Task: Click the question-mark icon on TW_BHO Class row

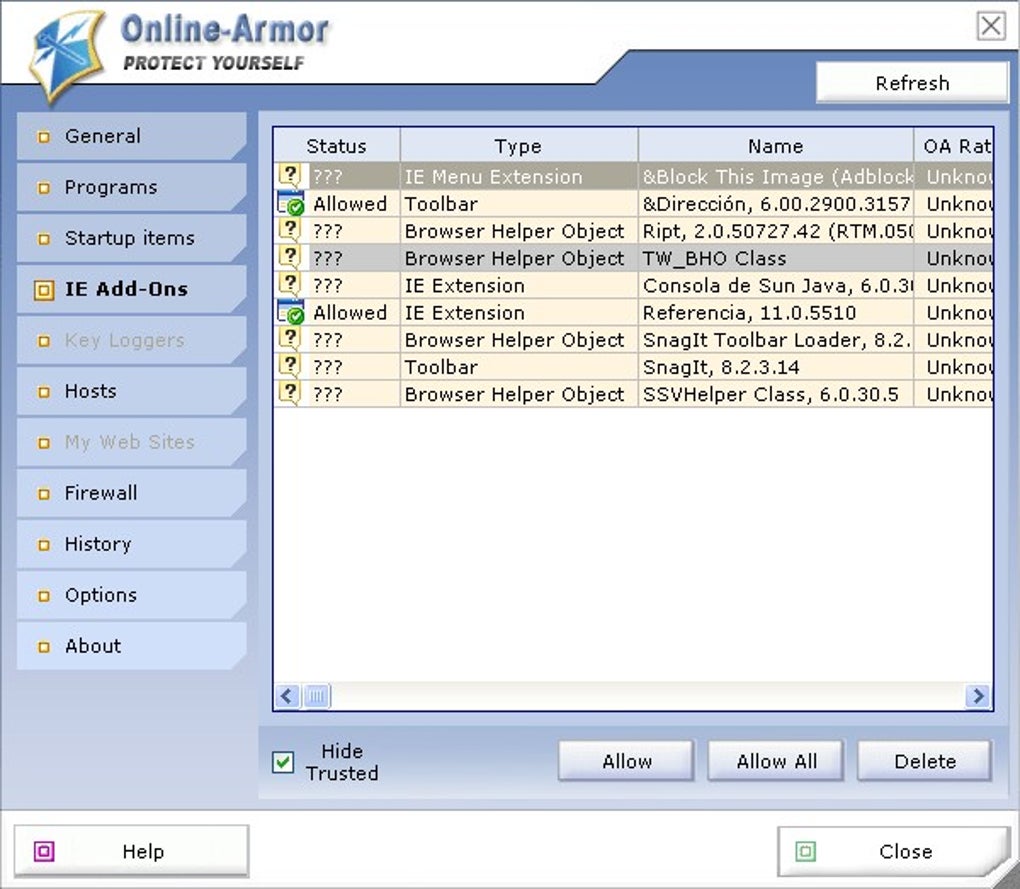Action: tap(289, 258)
